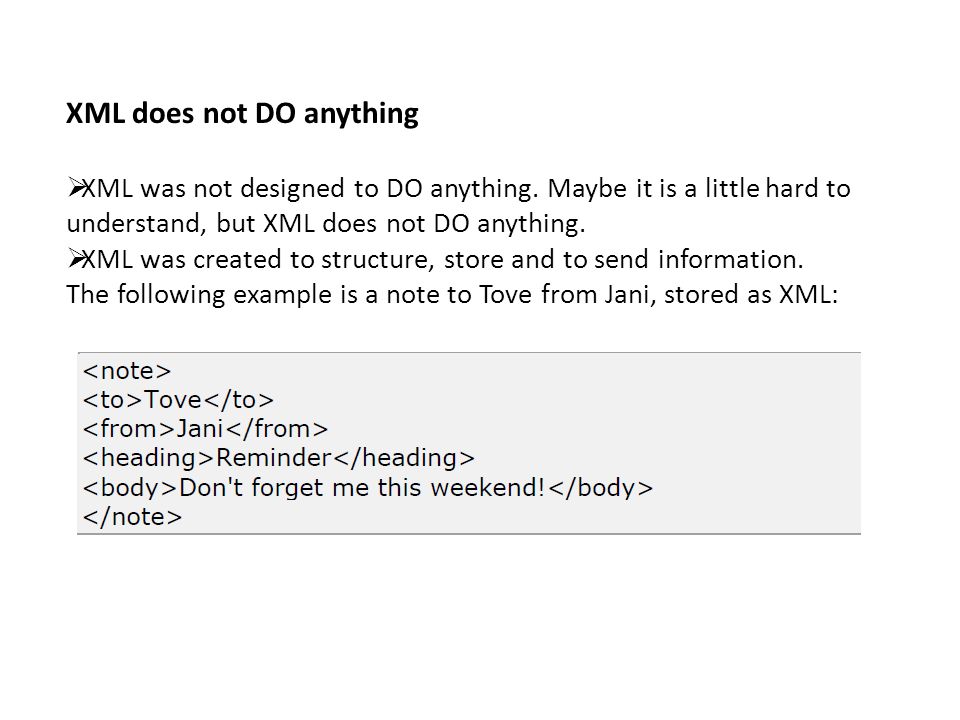The width and height of the screenshot is (960, 720).
Task: Click 'stored as XML:' text
Action: (751, 294)
